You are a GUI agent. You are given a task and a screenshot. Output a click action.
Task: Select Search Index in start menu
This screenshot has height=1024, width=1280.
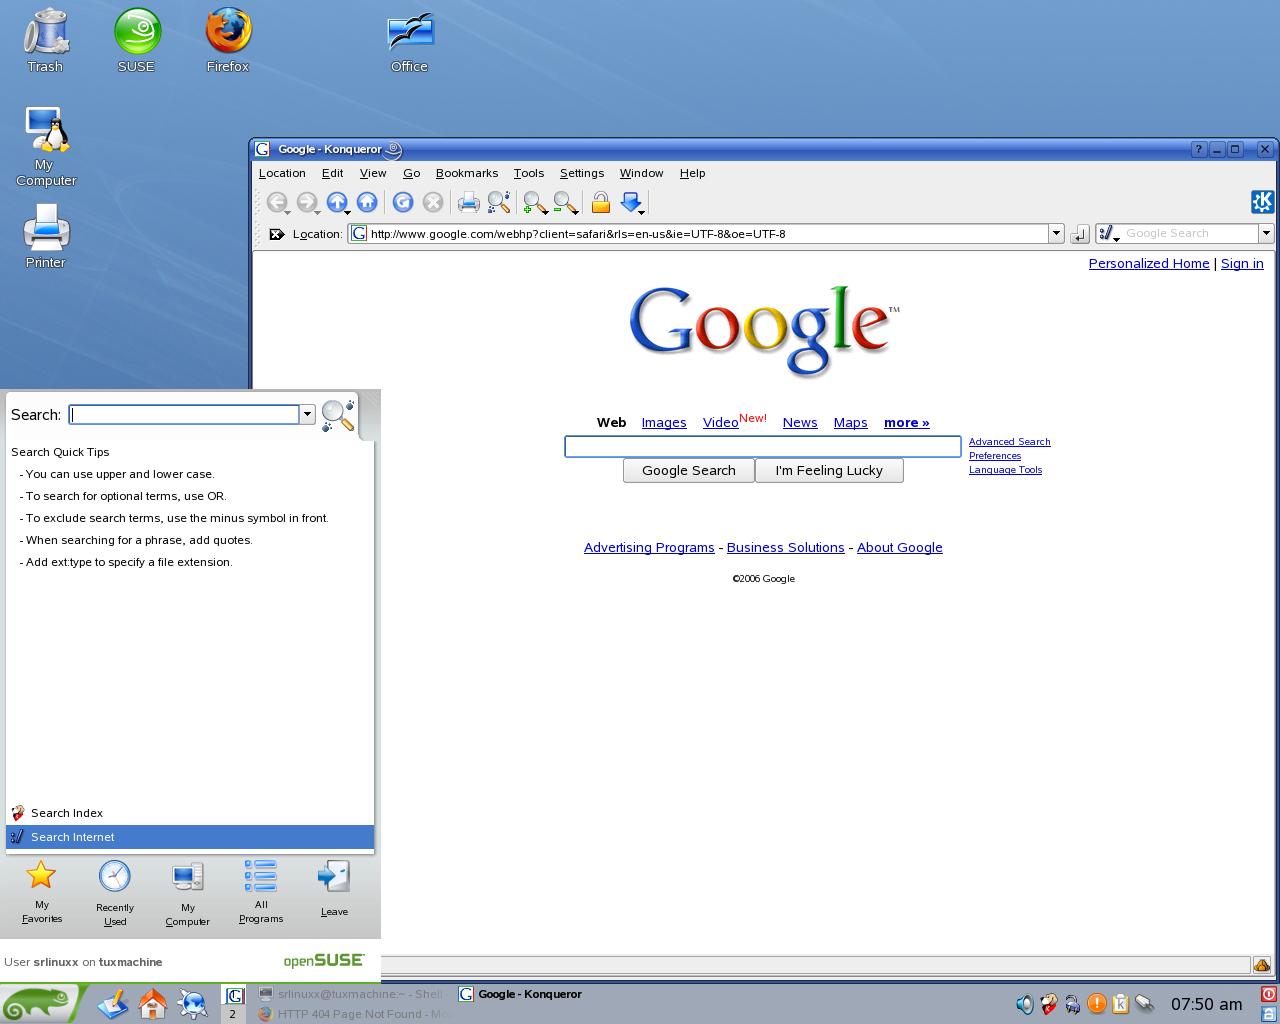tap(190, 813)
